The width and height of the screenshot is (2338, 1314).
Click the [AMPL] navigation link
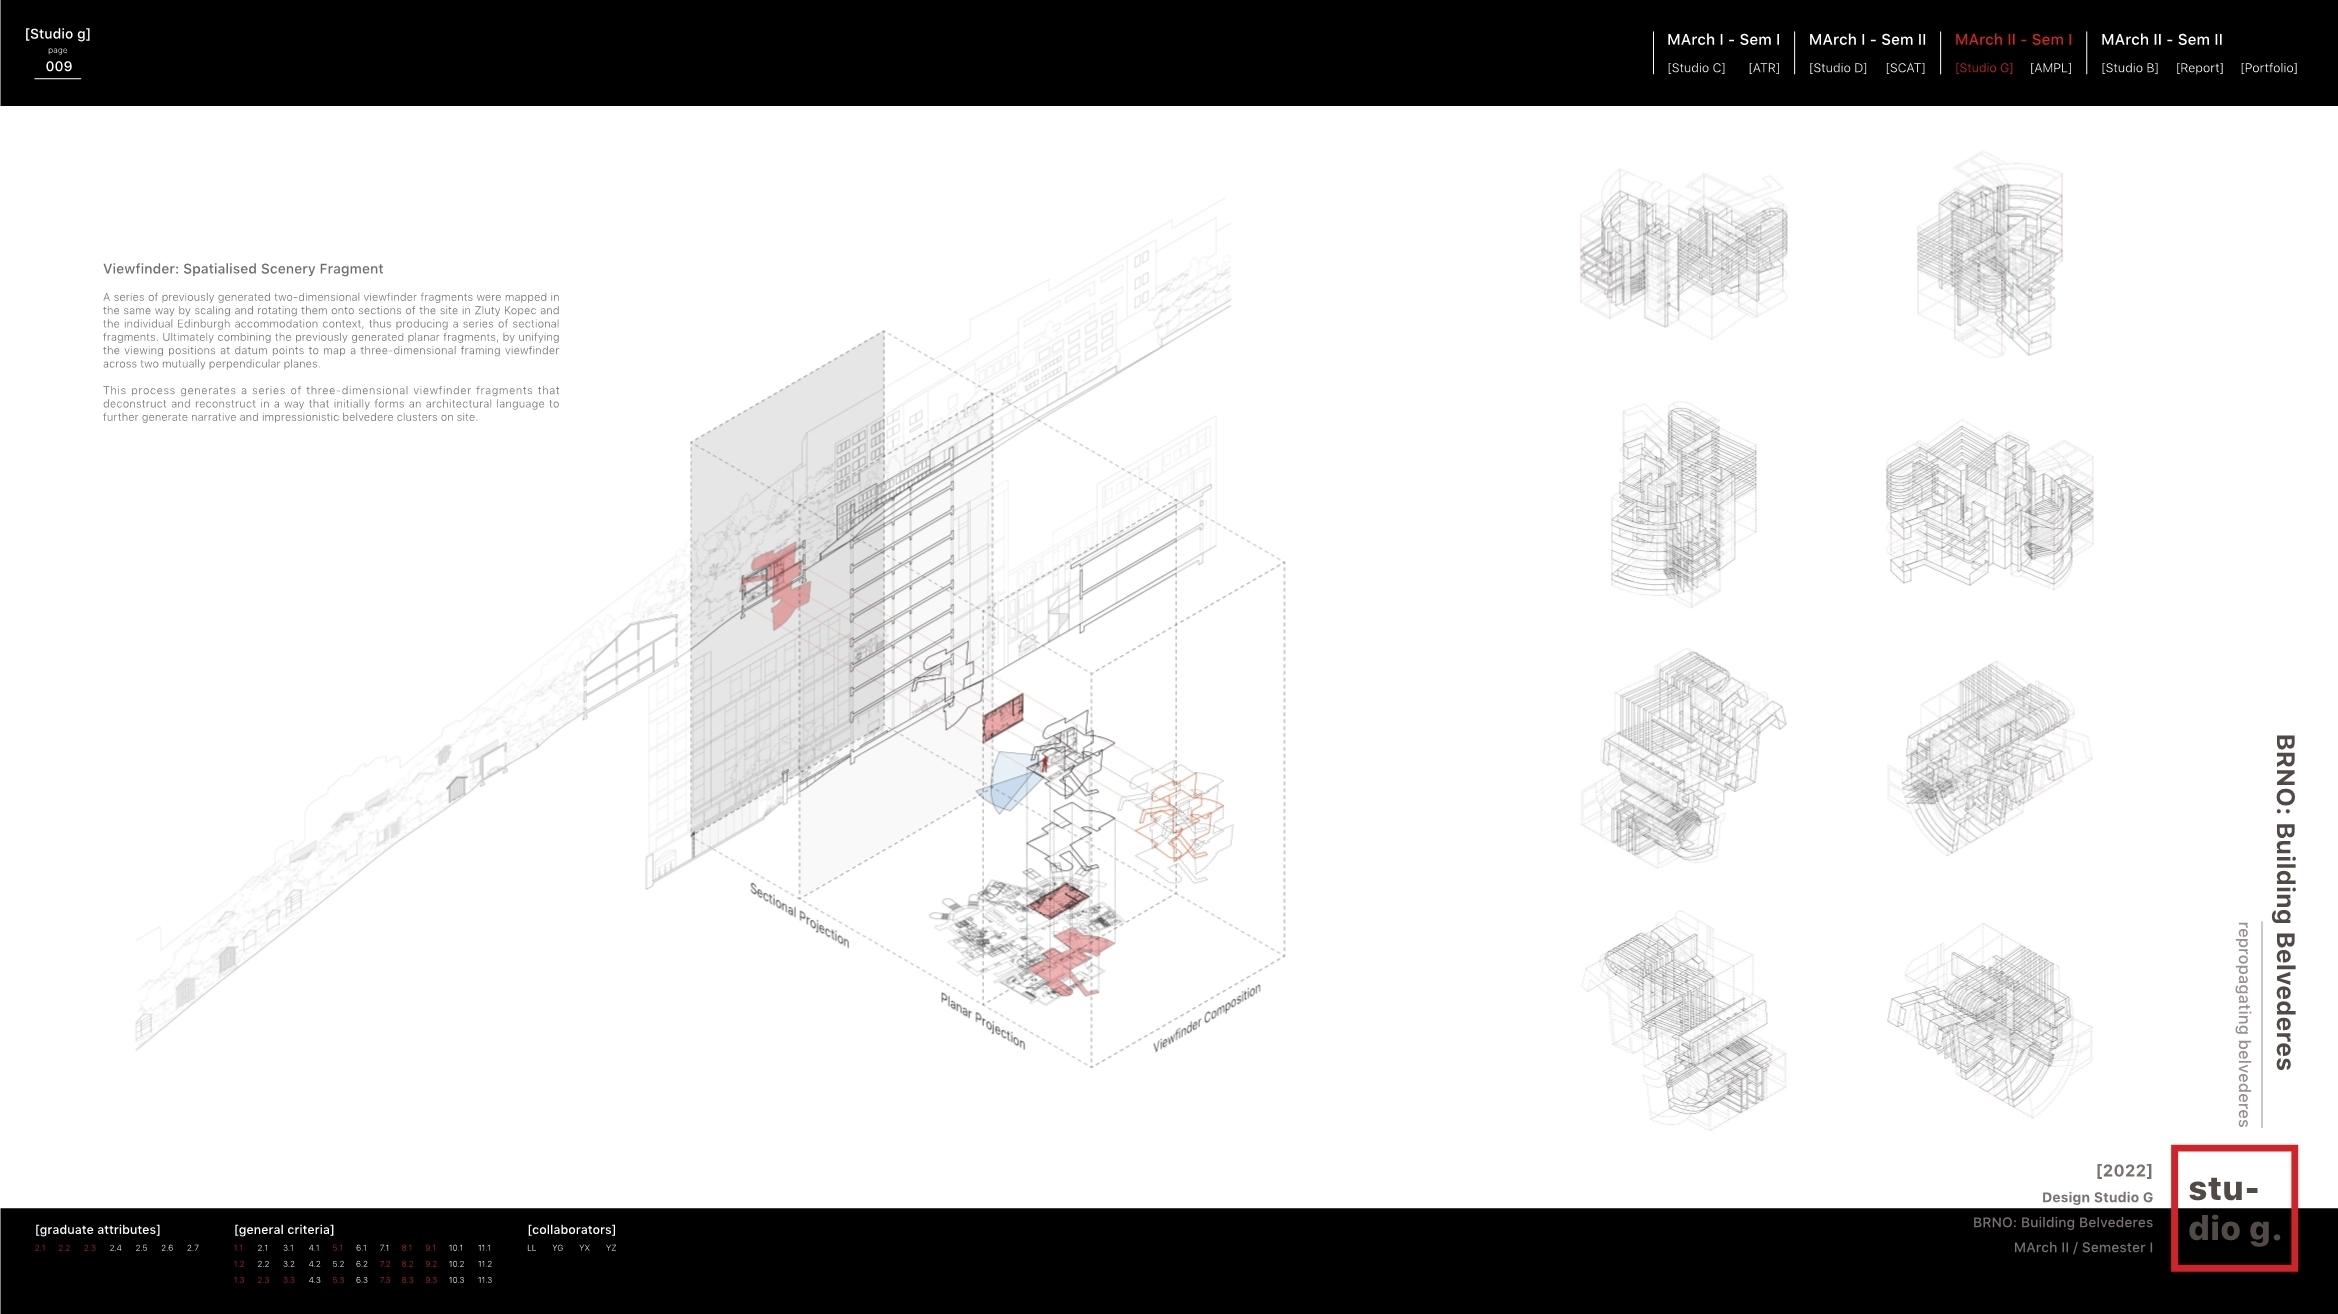pos(2050,68)
